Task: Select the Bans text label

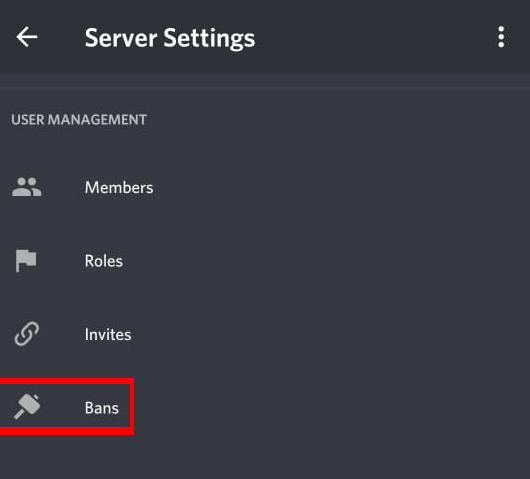Action: pos(102,408)
